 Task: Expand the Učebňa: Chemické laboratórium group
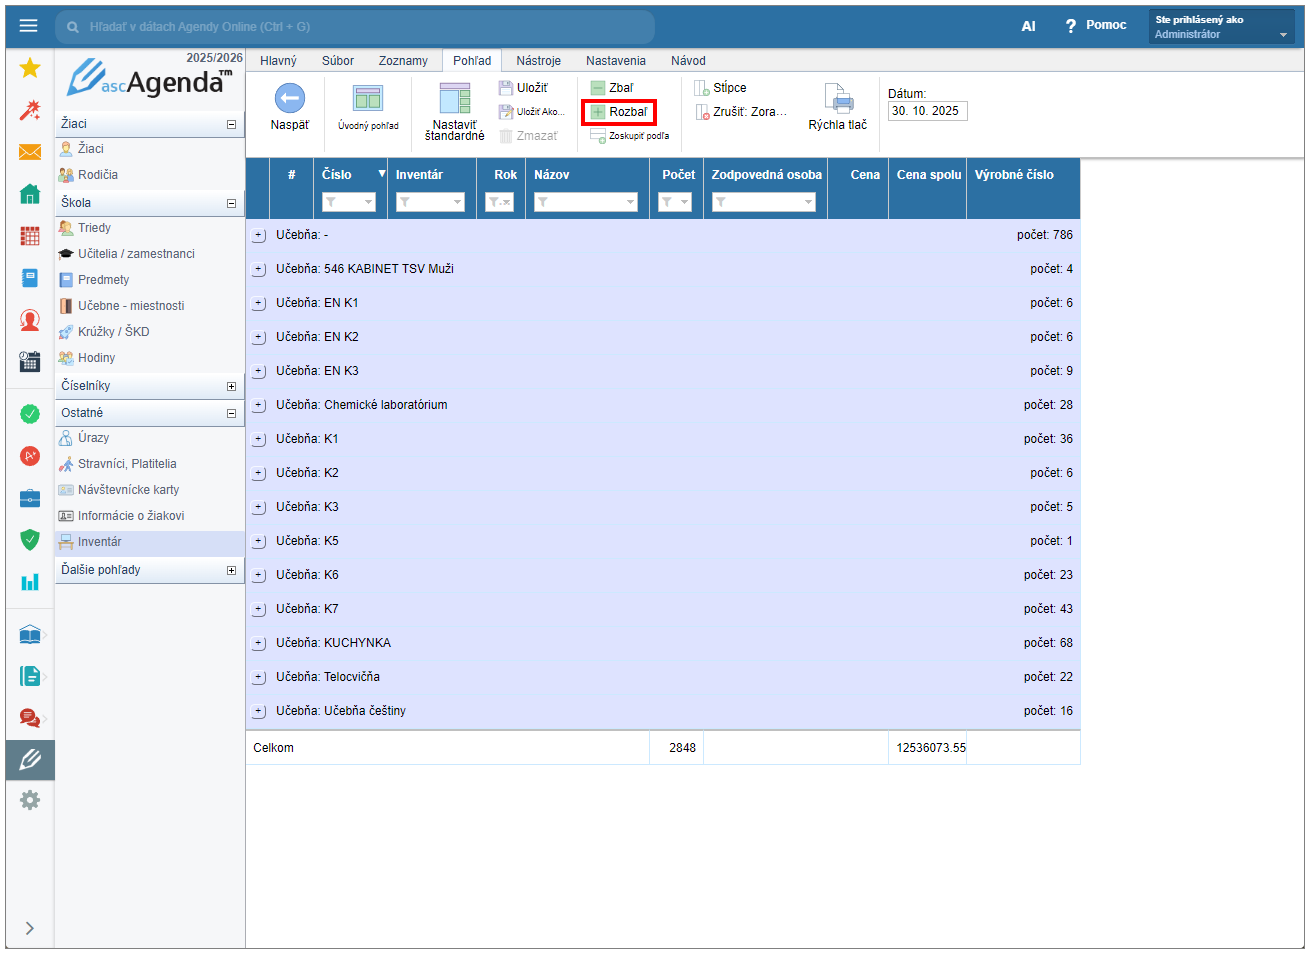click(x=259, y=405)
